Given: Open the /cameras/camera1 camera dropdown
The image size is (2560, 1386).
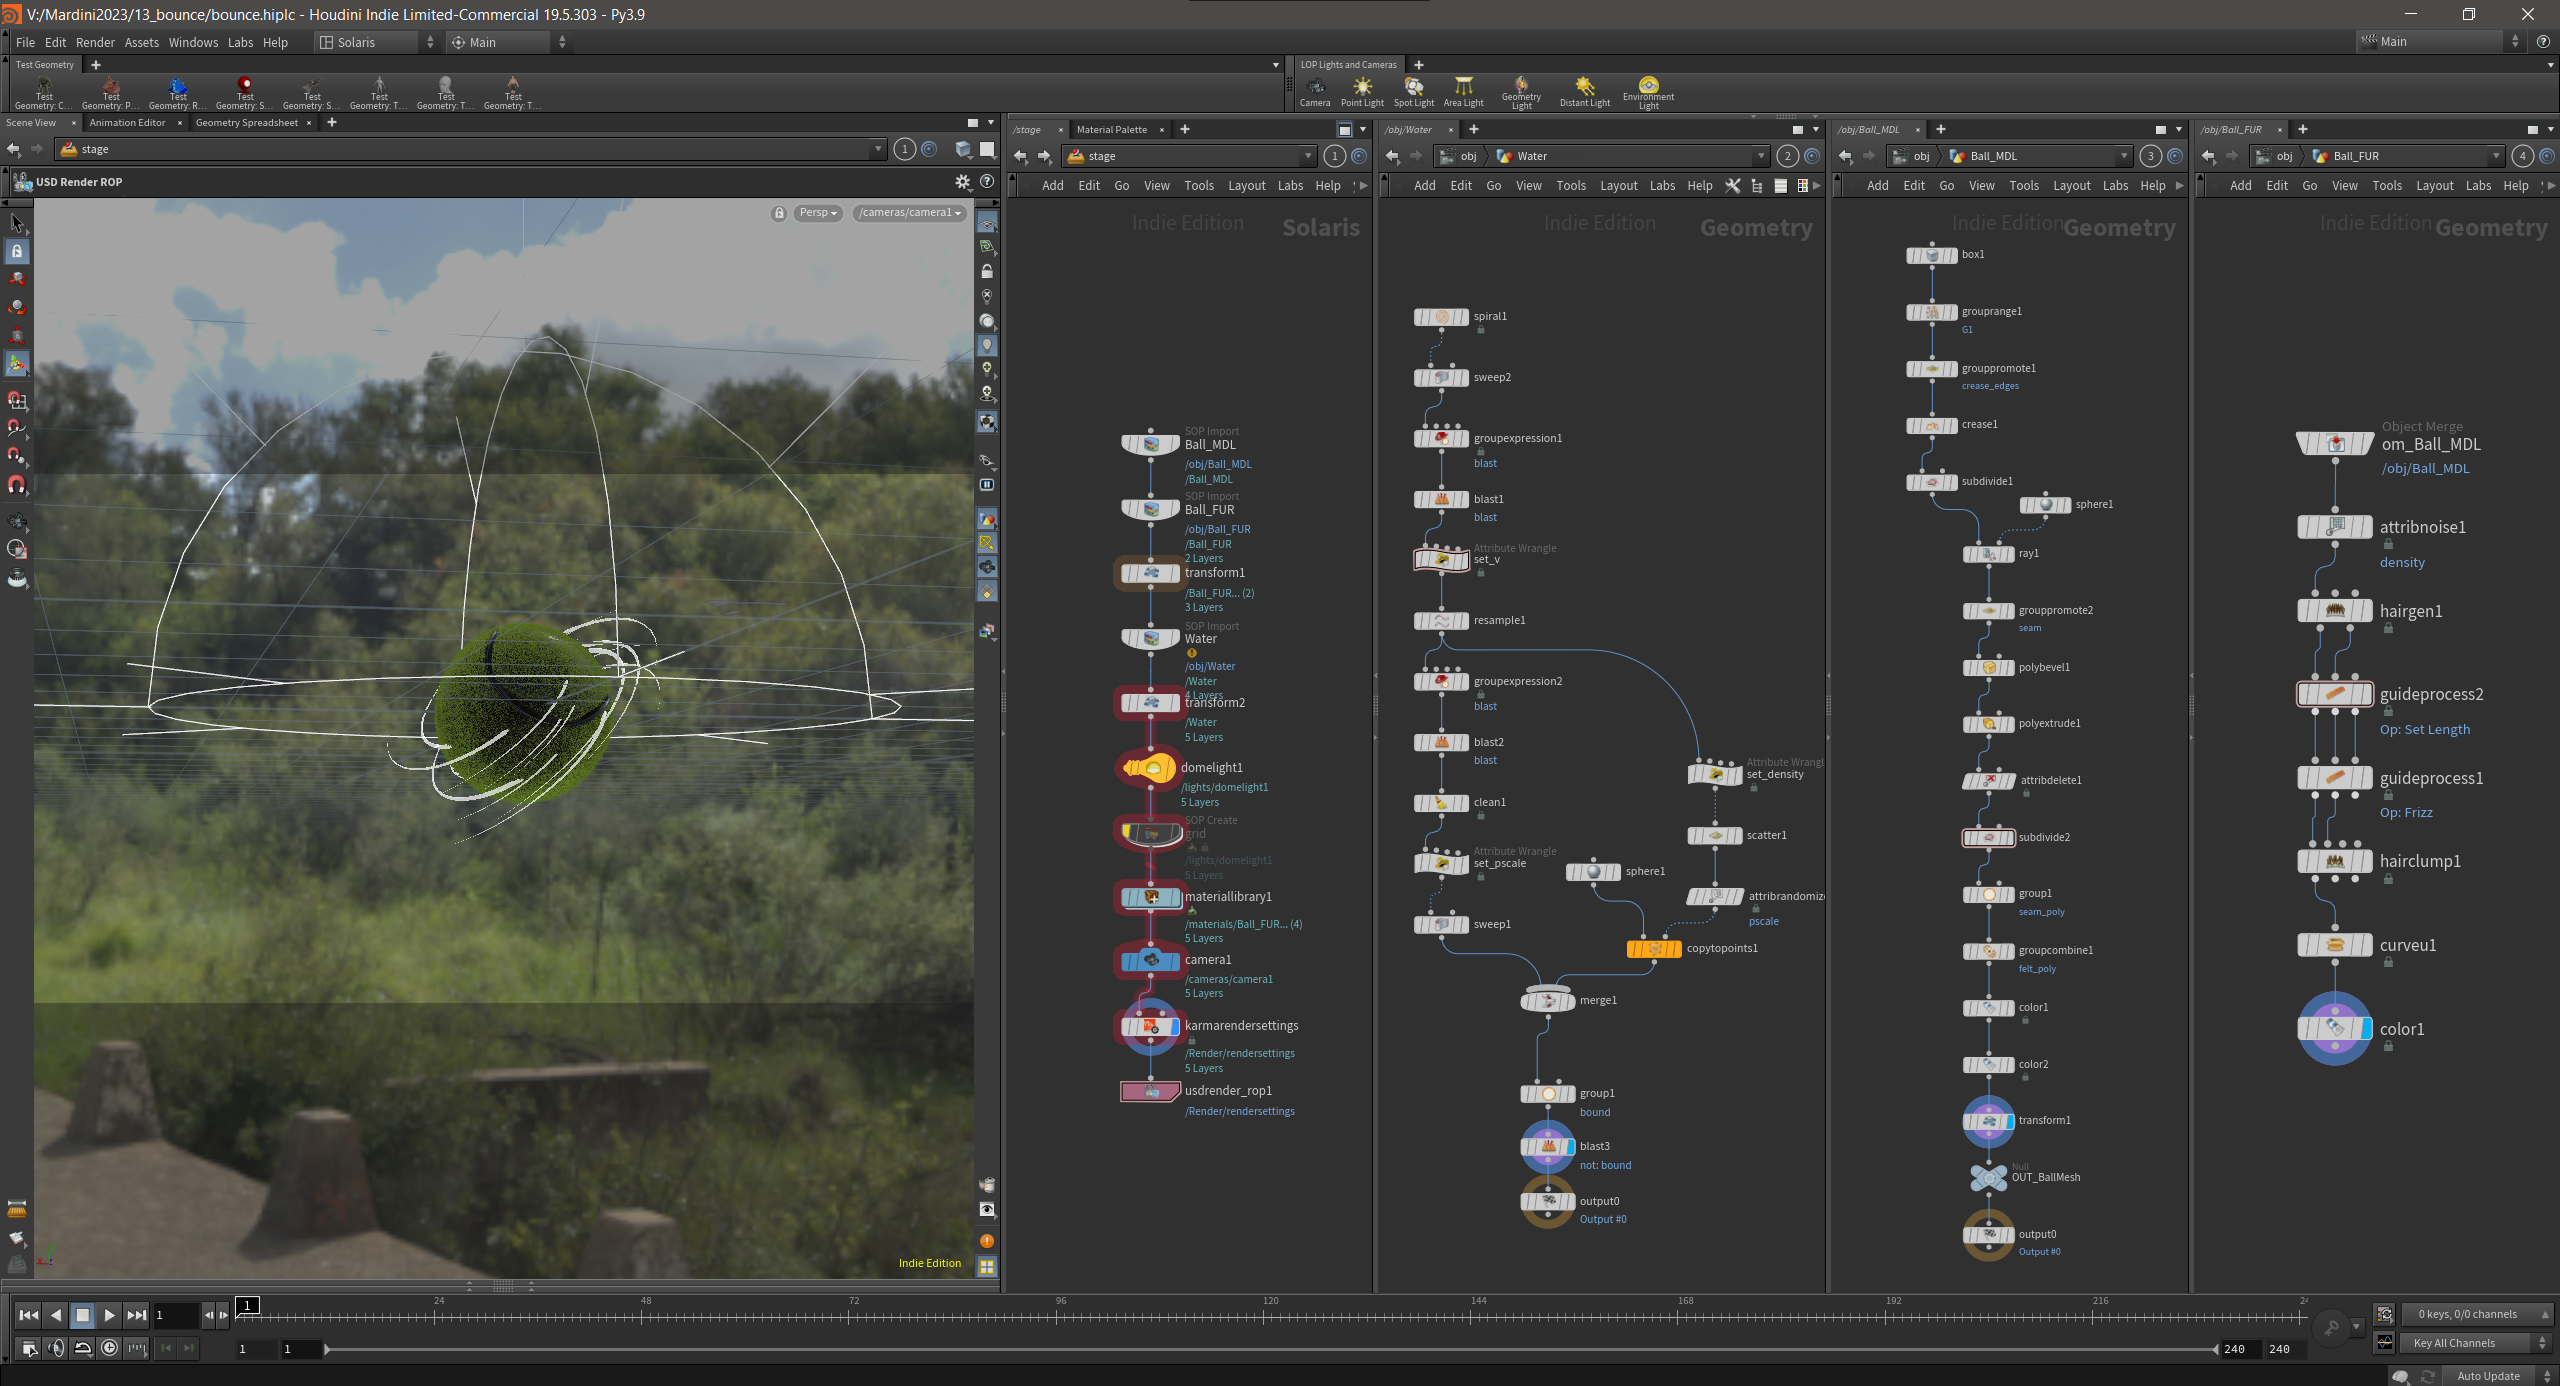Looking at the screenshot, I should 910,213.
